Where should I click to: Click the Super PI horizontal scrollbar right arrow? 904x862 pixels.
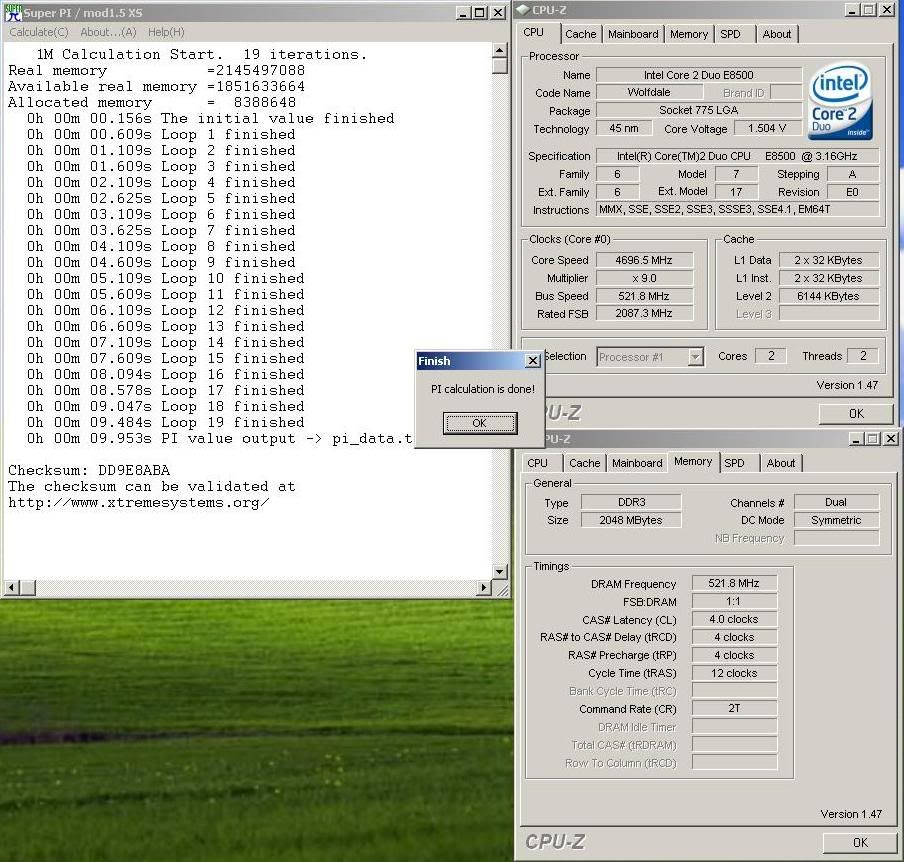pos(484,588)
